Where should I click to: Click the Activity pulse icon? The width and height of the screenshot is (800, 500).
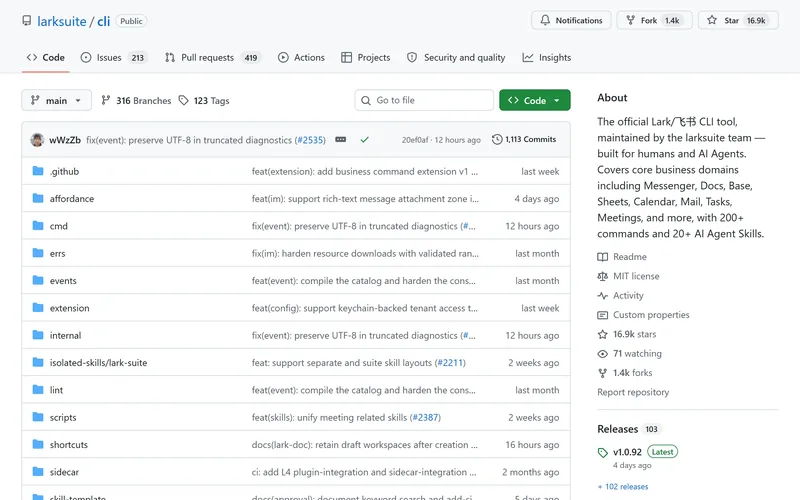[603, 295]
